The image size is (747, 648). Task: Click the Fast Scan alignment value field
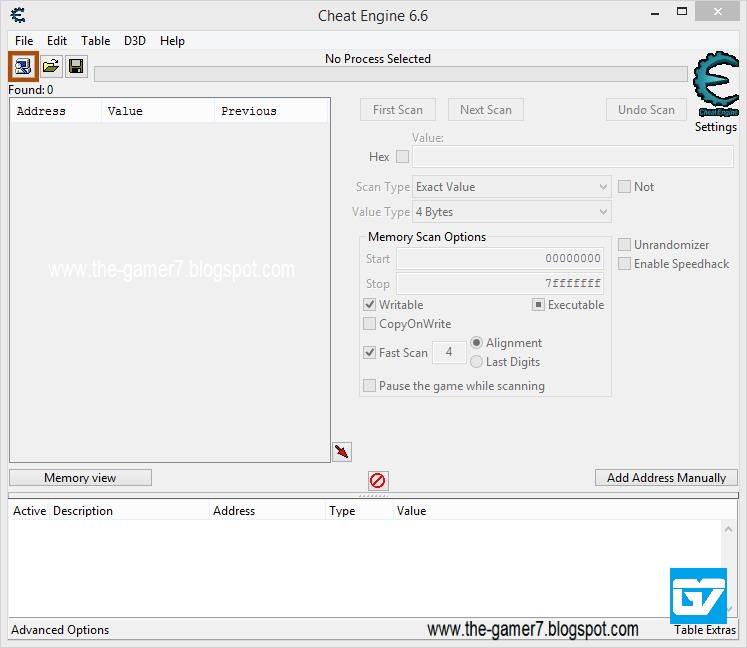coord(449,352)
